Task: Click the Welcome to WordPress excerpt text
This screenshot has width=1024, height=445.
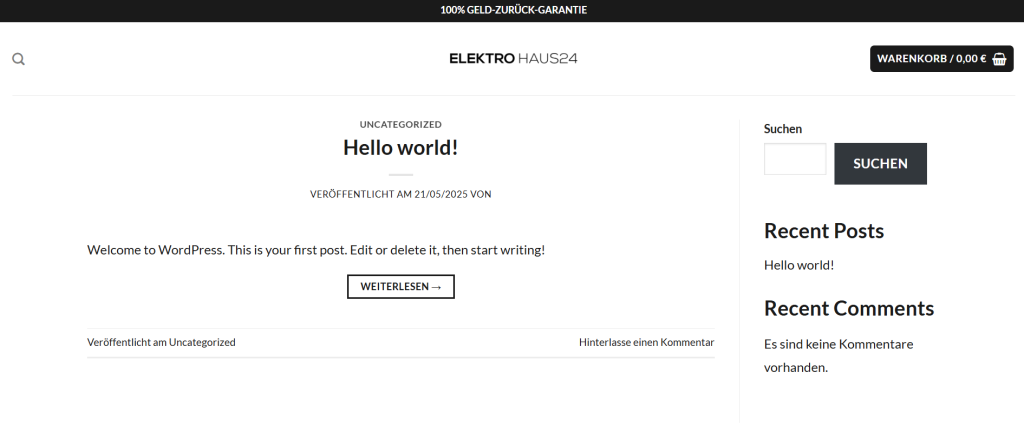Action: click(316, 250)
